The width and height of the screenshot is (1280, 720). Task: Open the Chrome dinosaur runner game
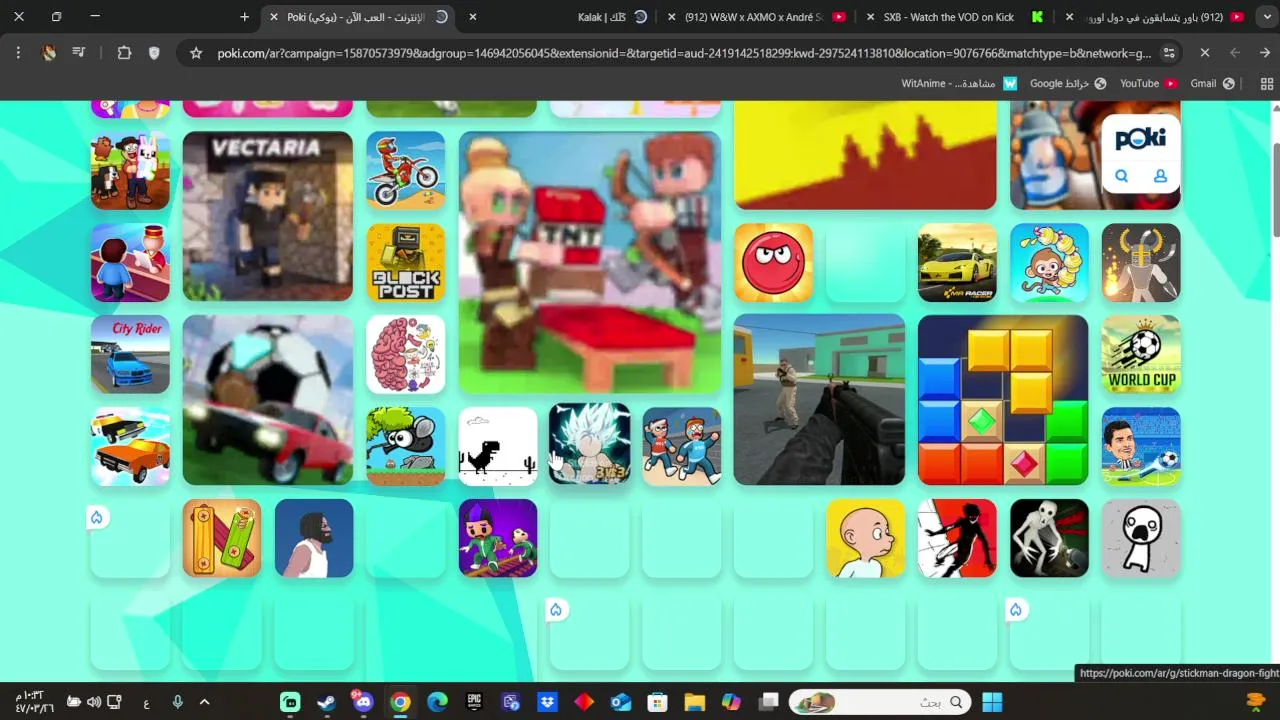click(x=498, y=446)
